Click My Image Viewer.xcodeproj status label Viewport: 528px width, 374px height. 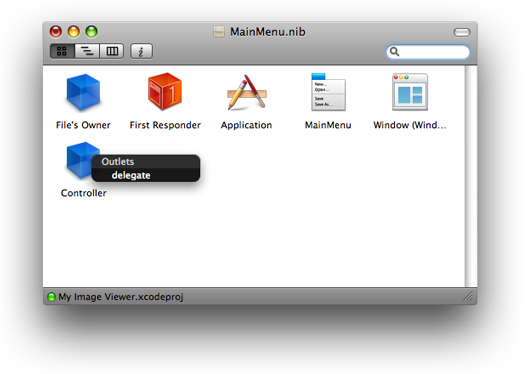coord(121,297)
